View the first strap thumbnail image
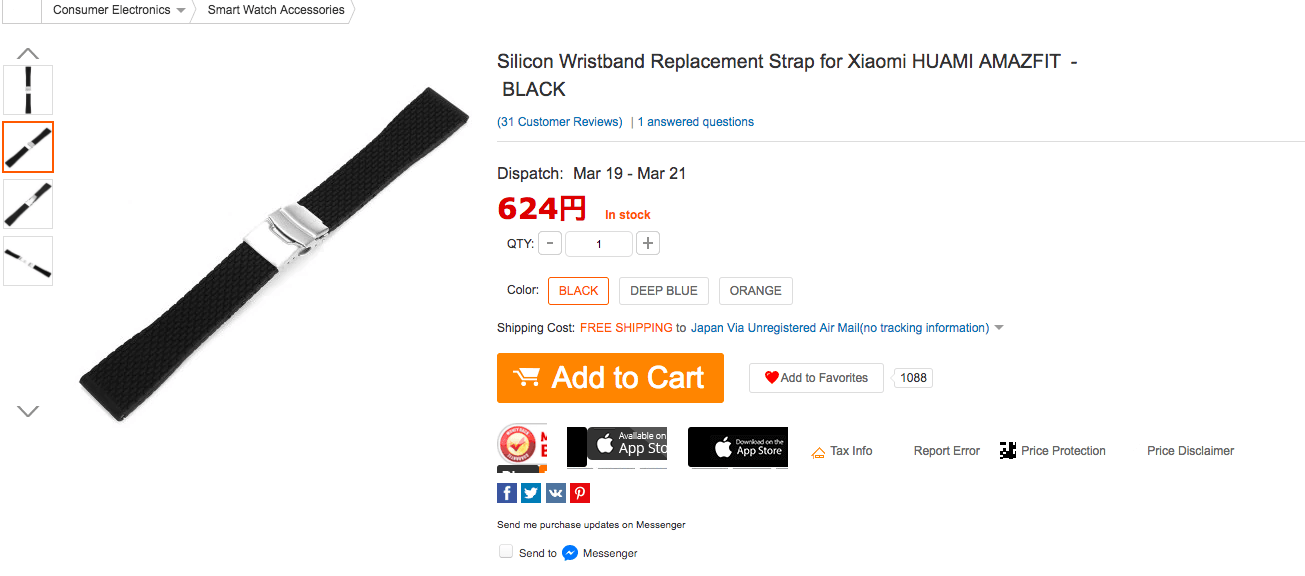Image resolution: width=1305 pixels, height=576 pixels. 28,90
